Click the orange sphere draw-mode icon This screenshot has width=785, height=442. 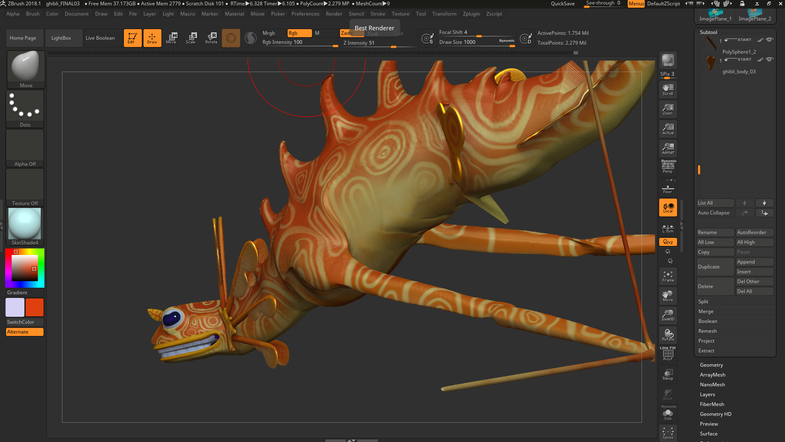pos(231,38)
